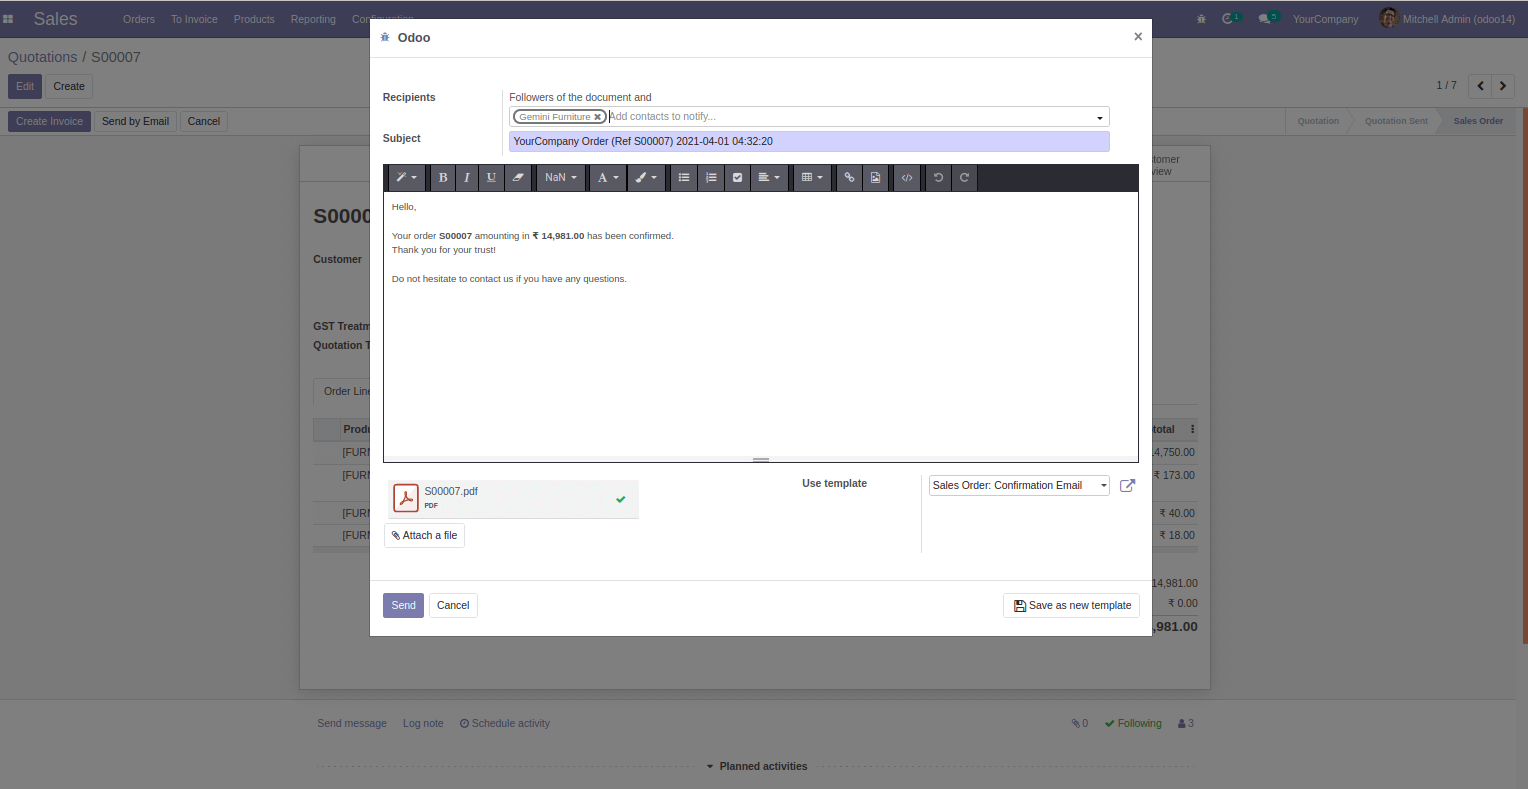Open the recipients contacts dropdown arrow
1528x789 pixels.
[x=1100, y=118]
